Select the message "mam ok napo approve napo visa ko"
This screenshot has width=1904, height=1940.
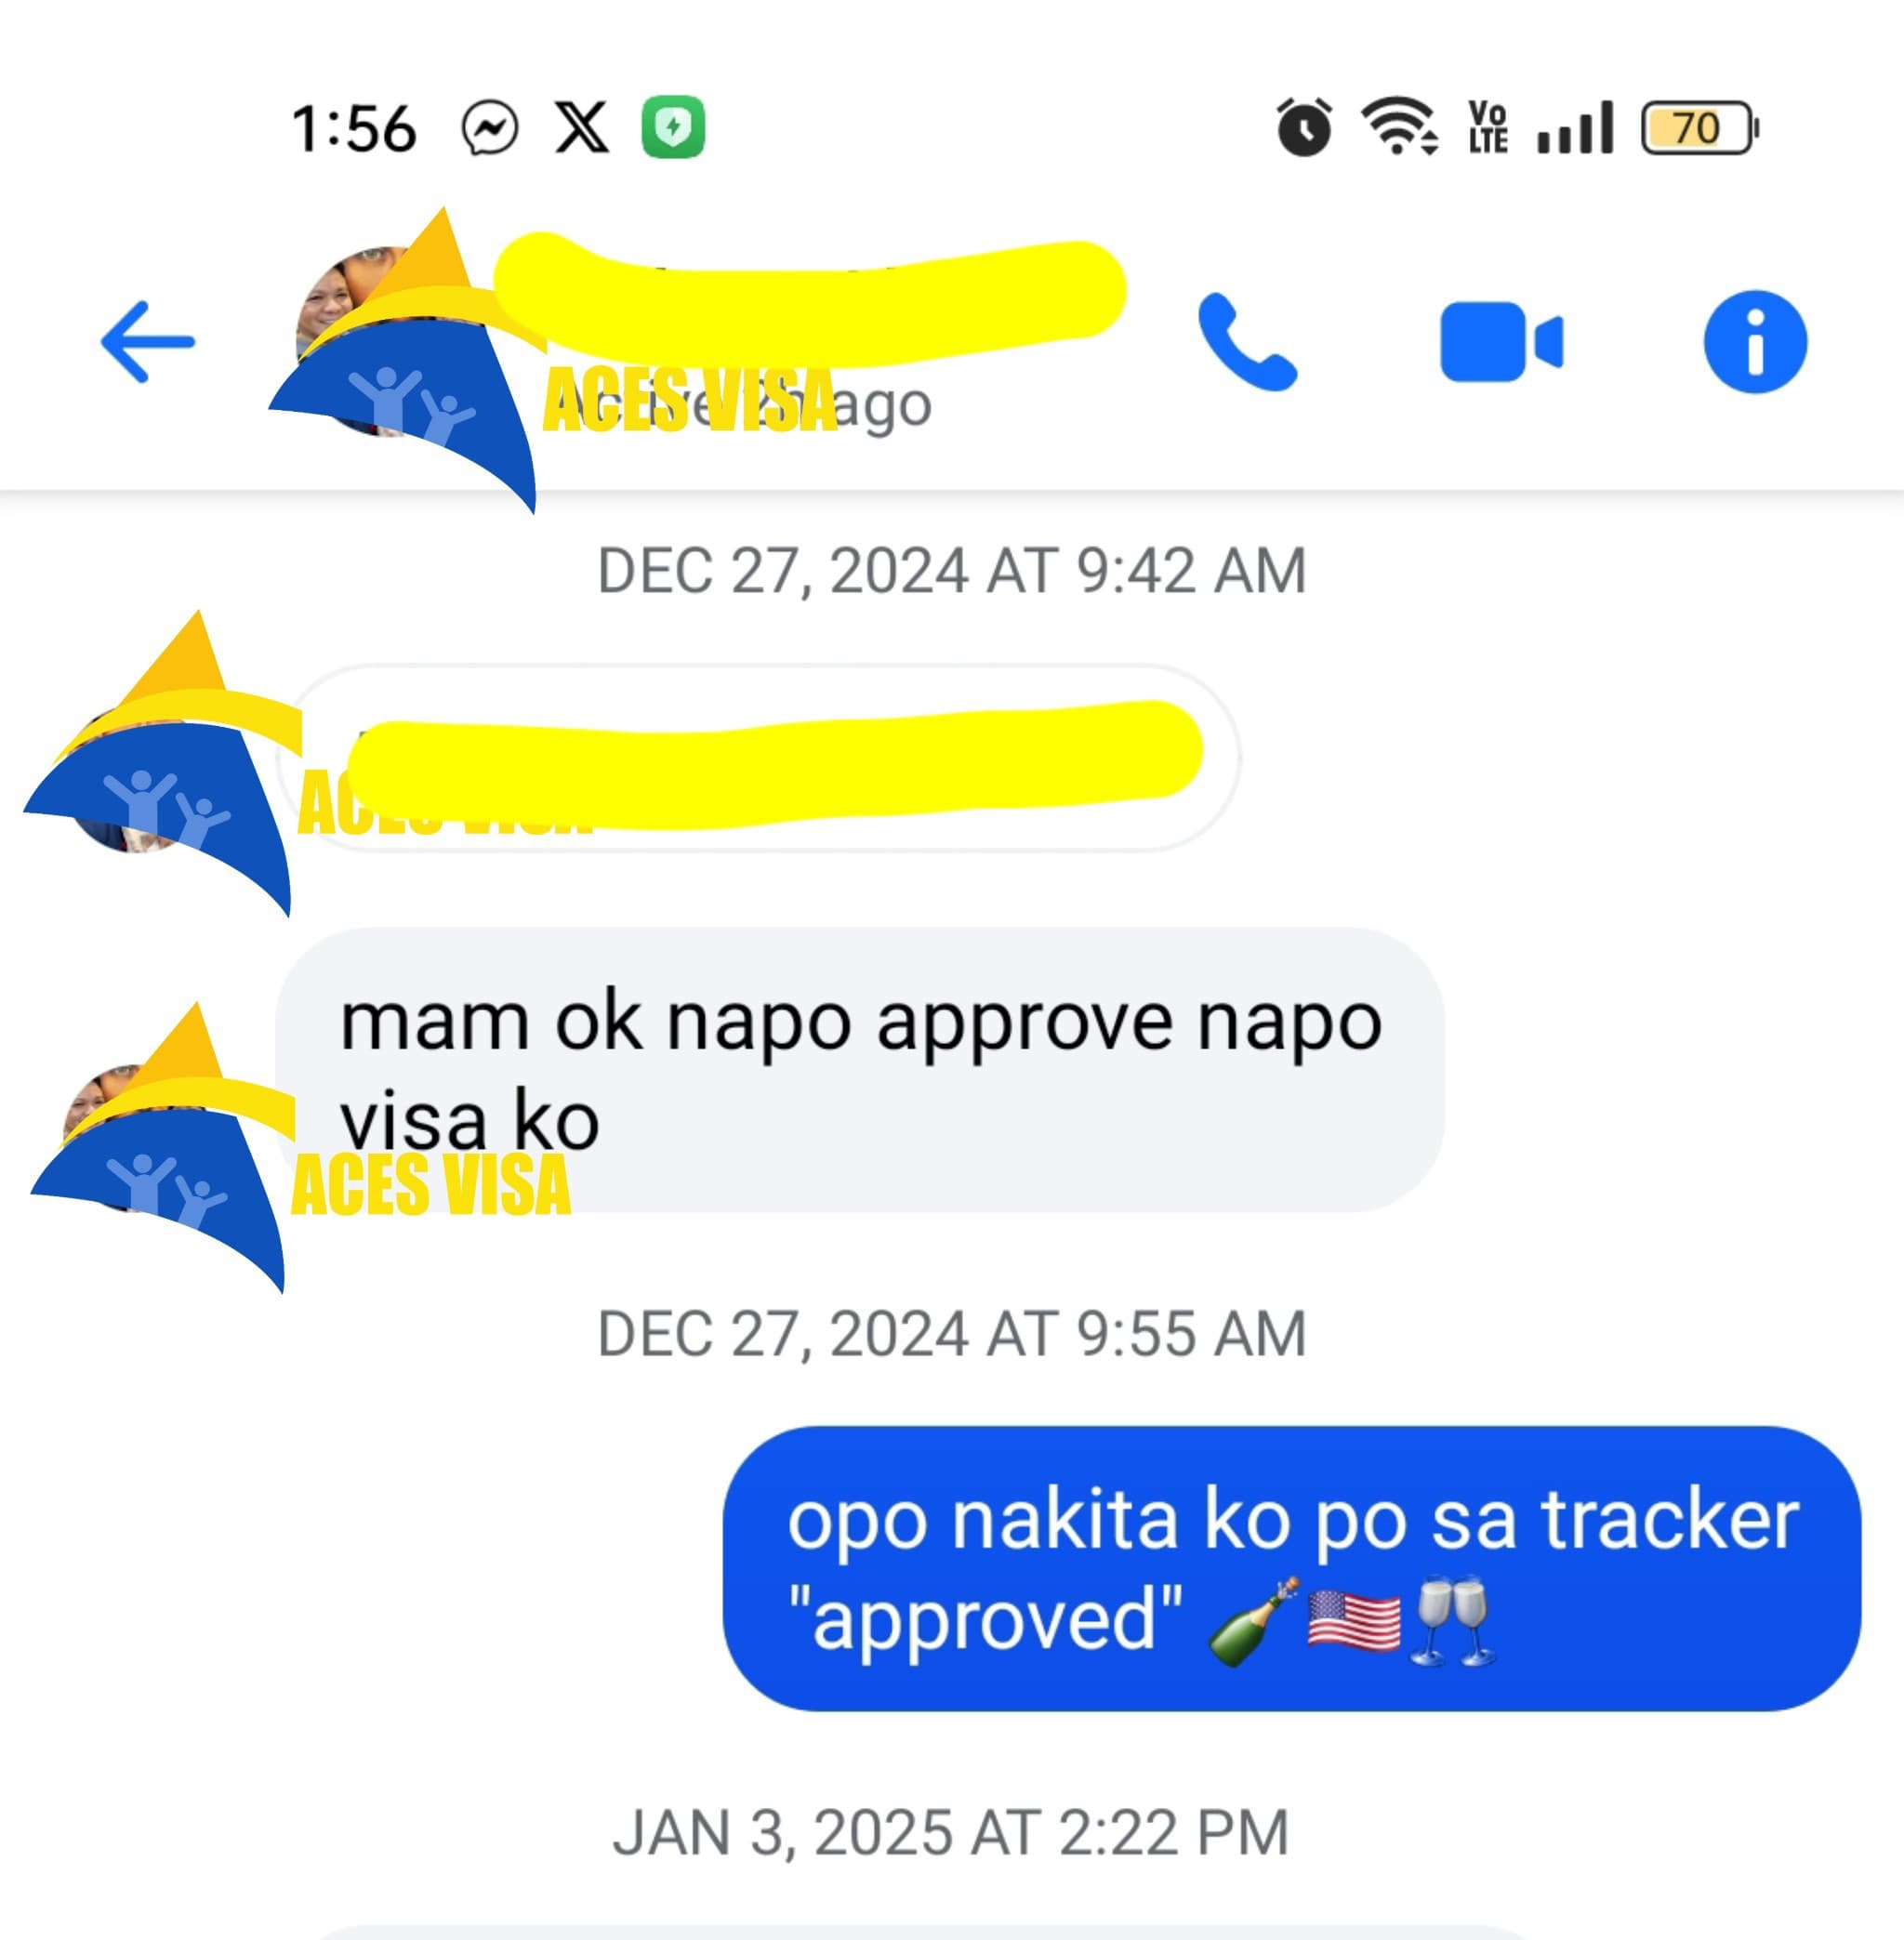coord(859,1070)
